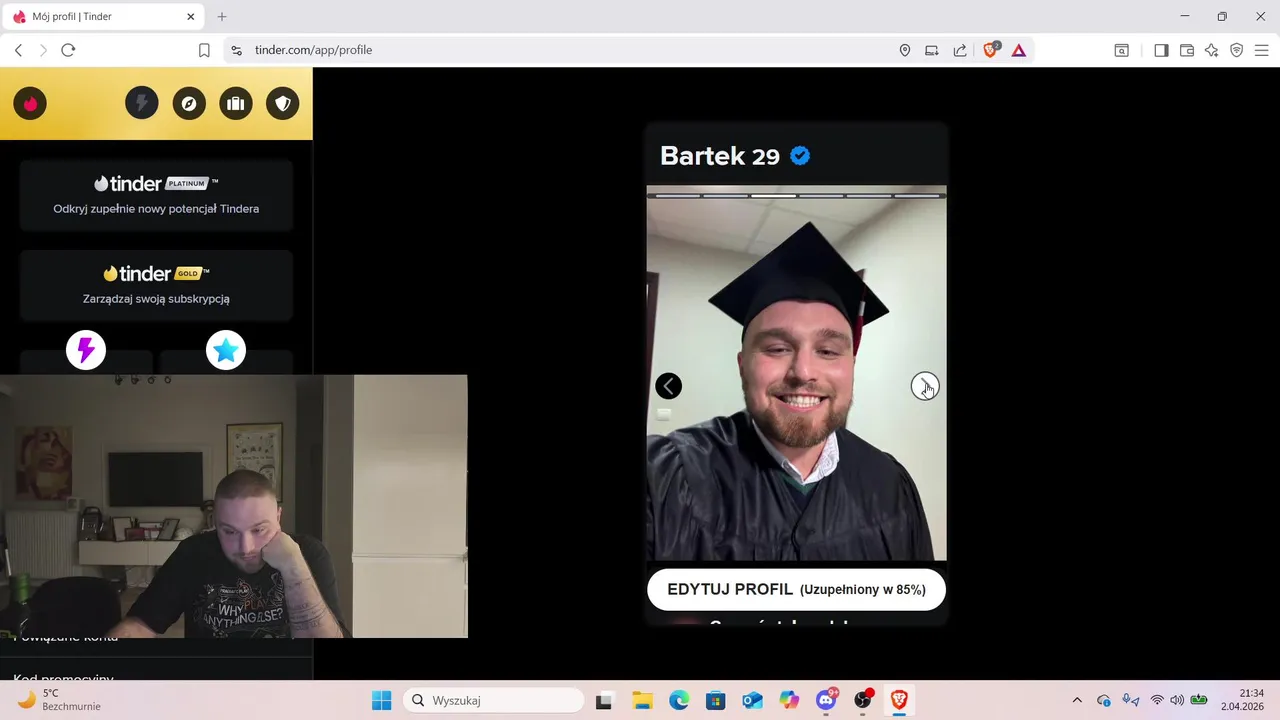1280x720 pixels.
Task: Open the Work Mode briefcase icon
Action: click(236, 103)
